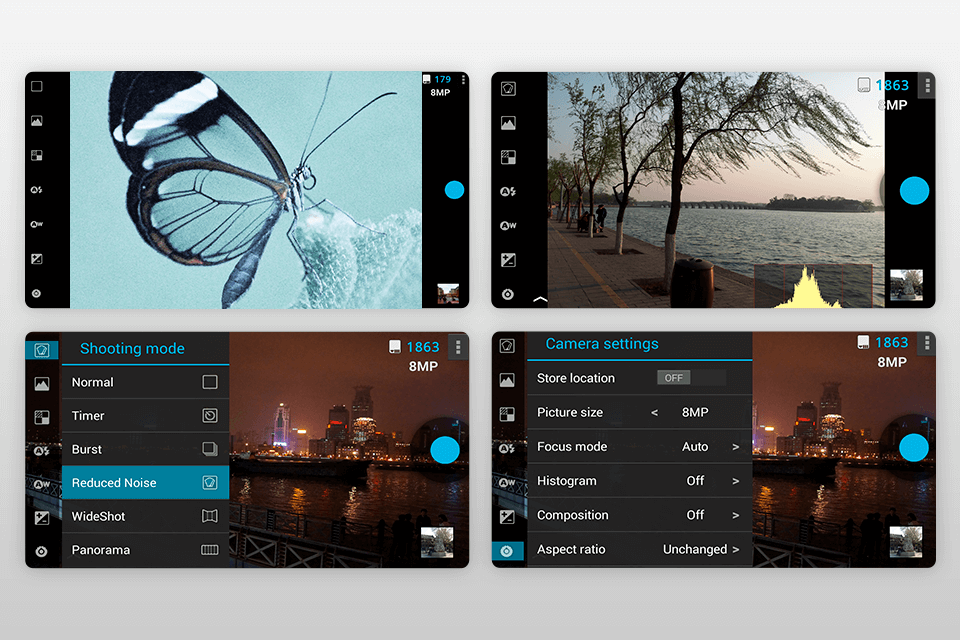This screenshot has height=640, width=960.
Task: Decrease Picture size with the left arrow
Action: point(655,413)
